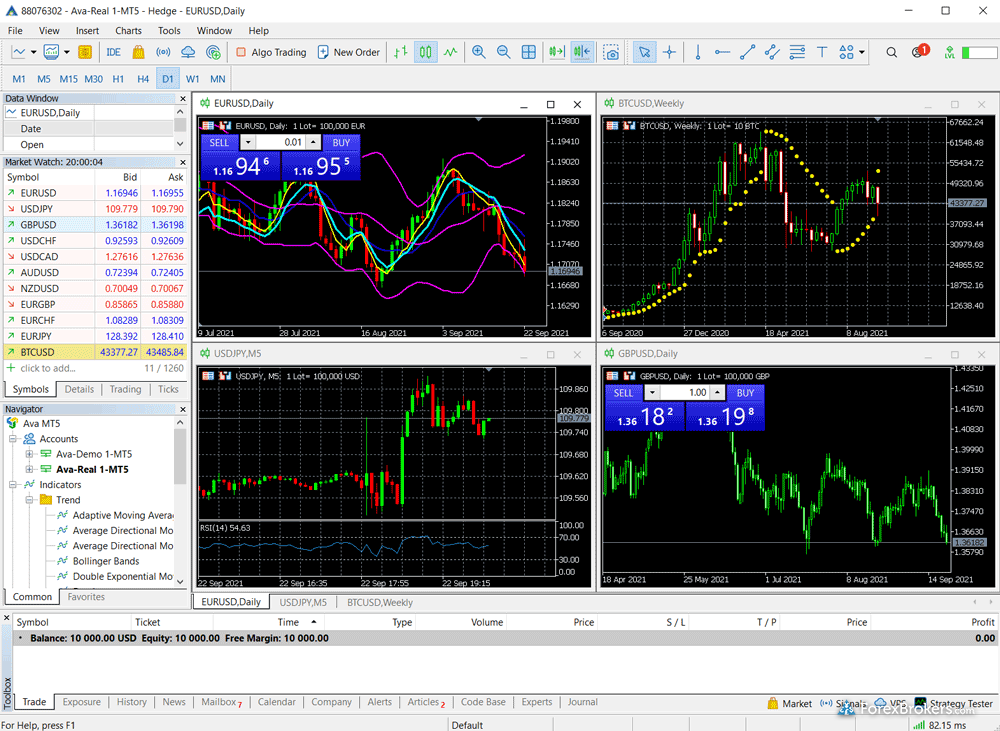
Task: Open the Insert menu
Action: (x=87, y=31)
